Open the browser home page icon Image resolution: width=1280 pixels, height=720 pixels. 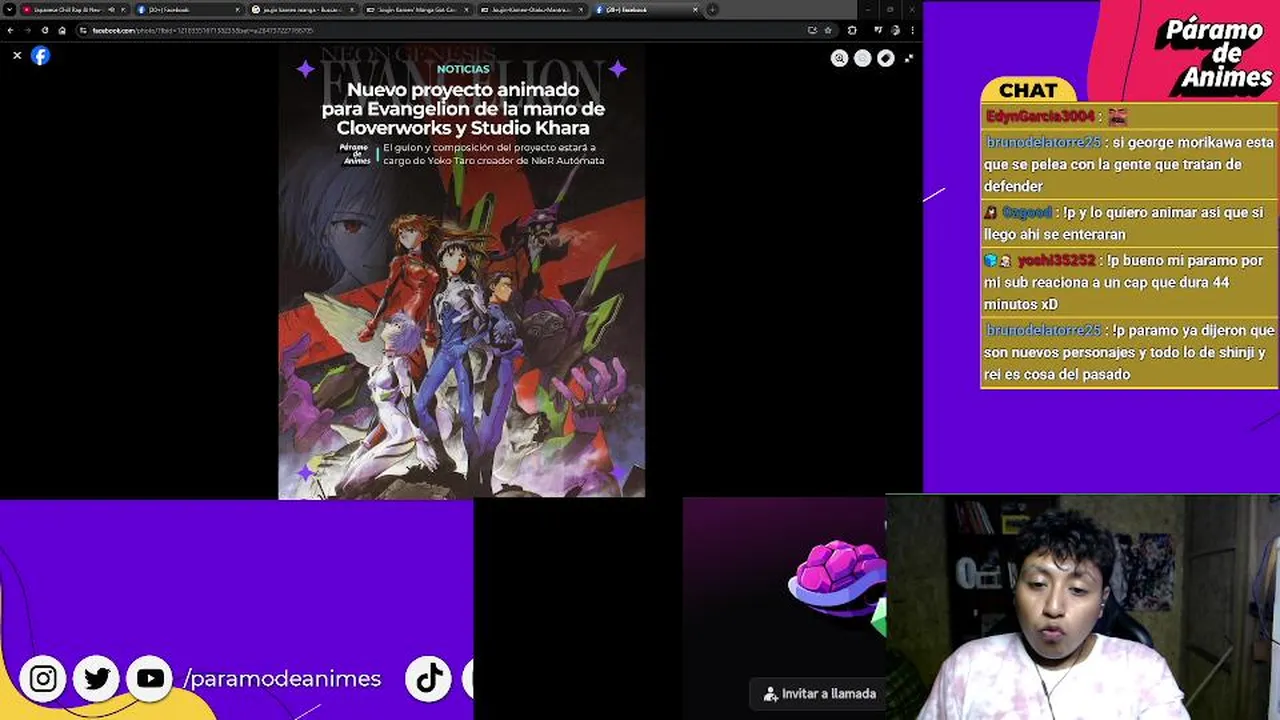click(x=62, y=30)
